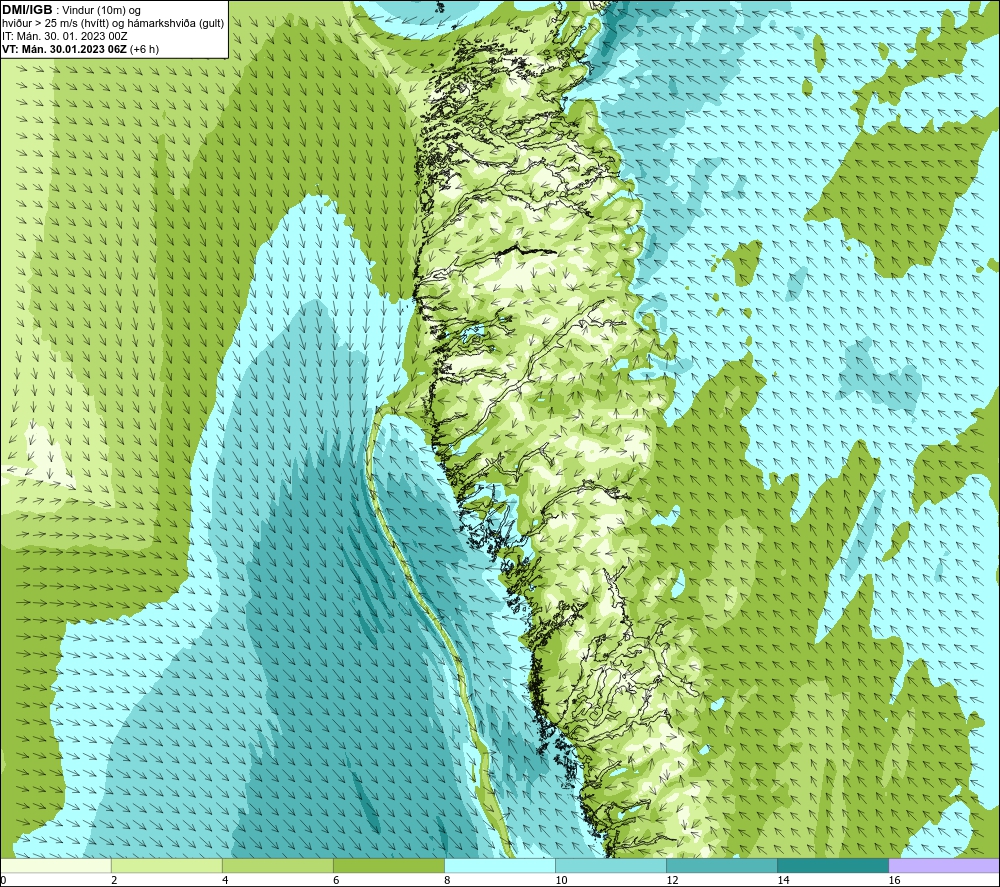The width and height of the screenshot is (1000, 887).
Task: Click the legend value '10'
Action: click(561, 880)
